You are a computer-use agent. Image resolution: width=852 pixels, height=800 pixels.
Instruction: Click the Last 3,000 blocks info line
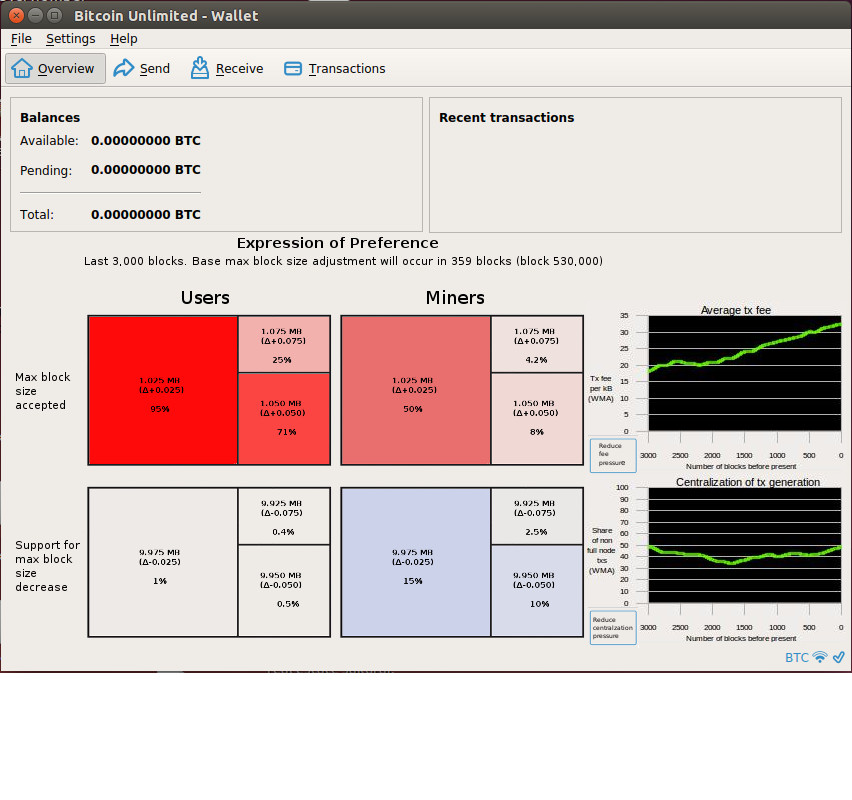pos(343,261)
